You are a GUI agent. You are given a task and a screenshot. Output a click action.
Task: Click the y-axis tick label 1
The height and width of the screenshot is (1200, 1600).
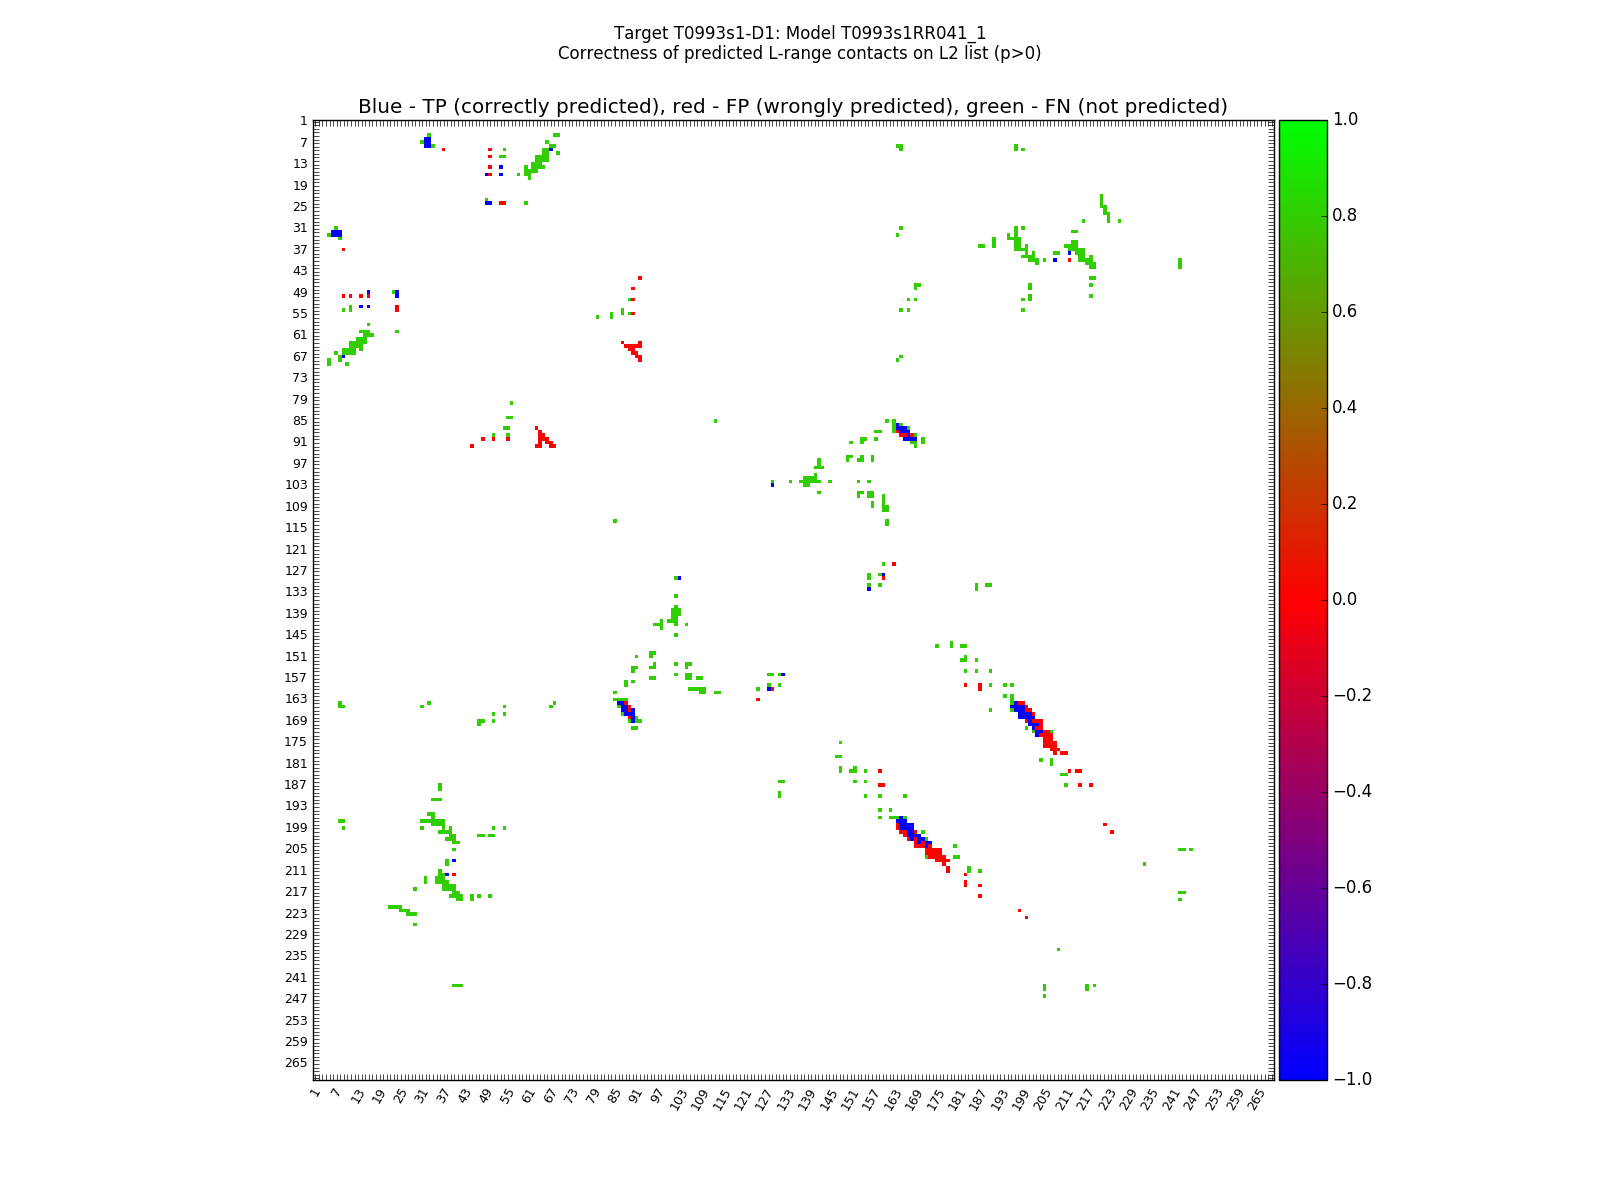303,121
